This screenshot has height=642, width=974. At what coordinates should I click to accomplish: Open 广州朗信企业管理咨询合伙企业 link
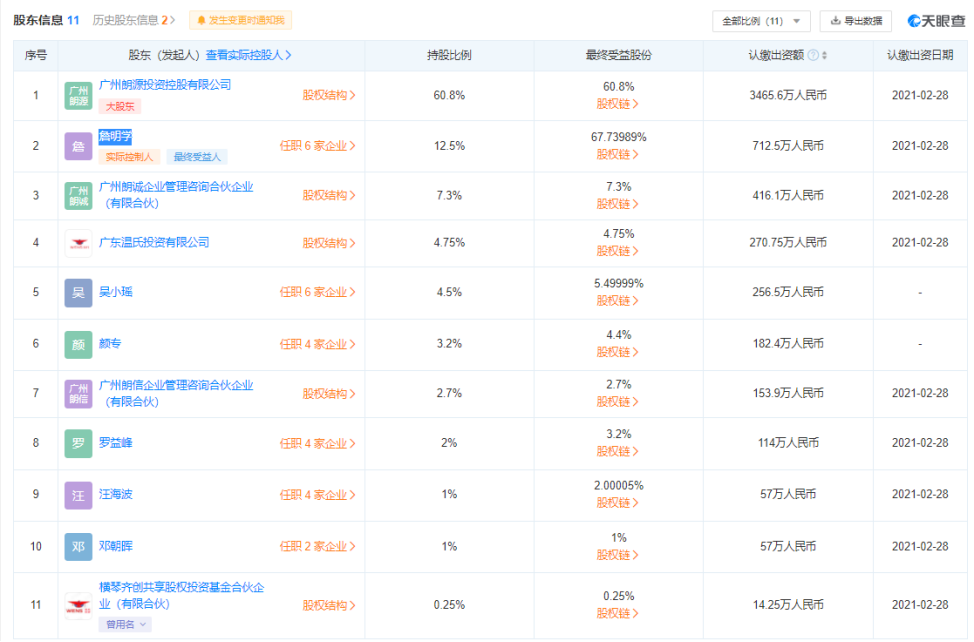[x=176, y=394]
